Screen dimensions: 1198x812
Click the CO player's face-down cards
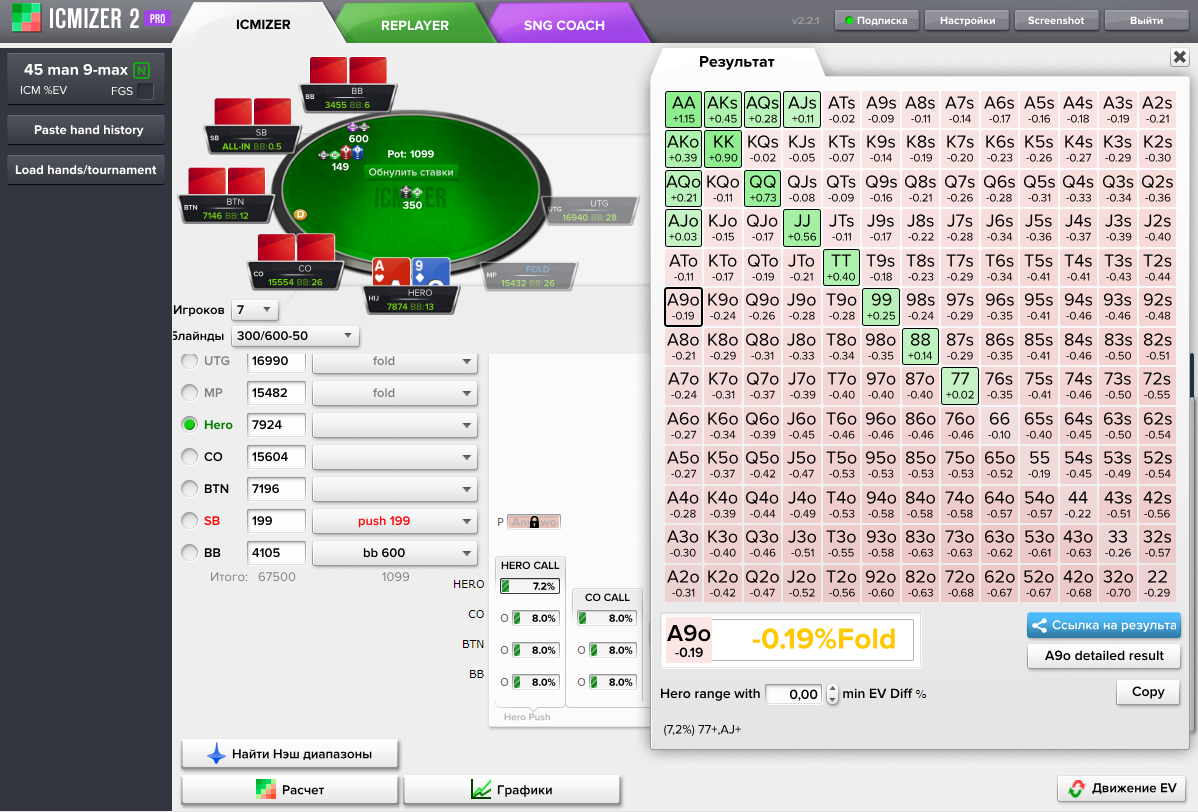tap(296, 248)
